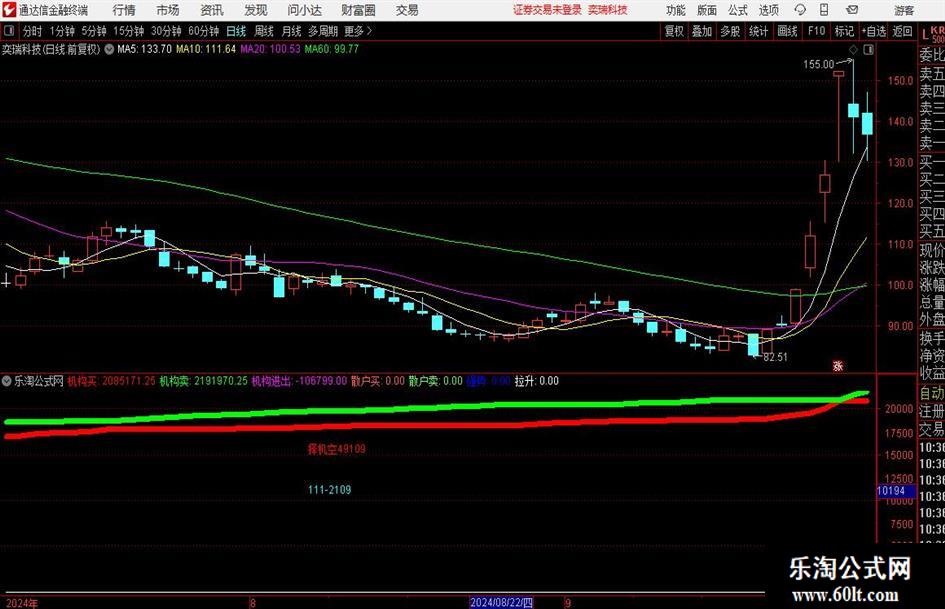
Task: Switch to the 月线 monthly tab
Action: point(291,31)
